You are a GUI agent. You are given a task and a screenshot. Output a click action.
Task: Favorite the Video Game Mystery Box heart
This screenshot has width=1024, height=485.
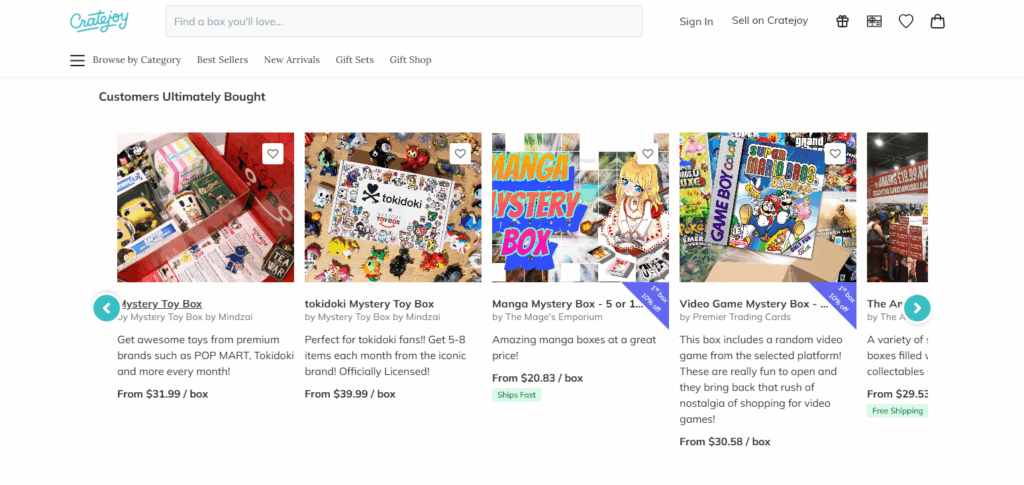point(835,154)
